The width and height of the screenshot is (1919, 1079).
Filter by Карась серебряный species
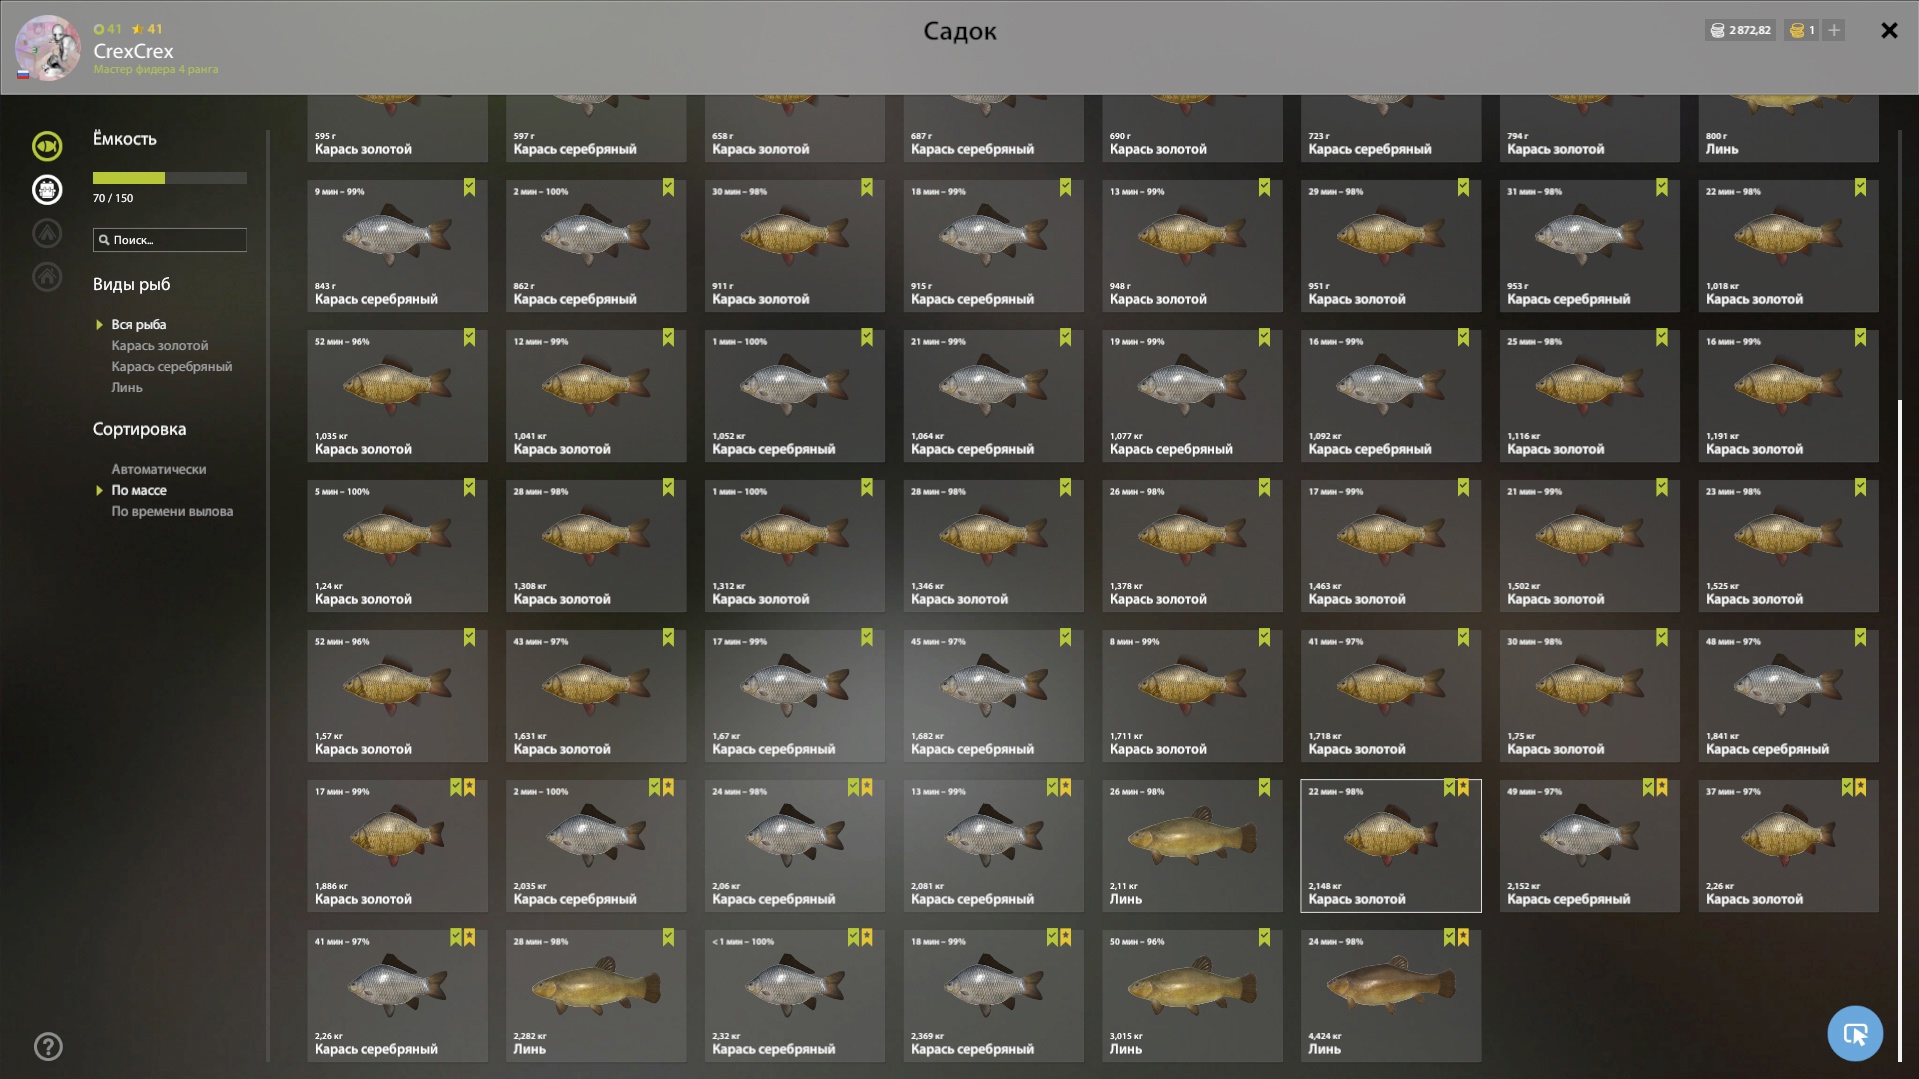172,367
